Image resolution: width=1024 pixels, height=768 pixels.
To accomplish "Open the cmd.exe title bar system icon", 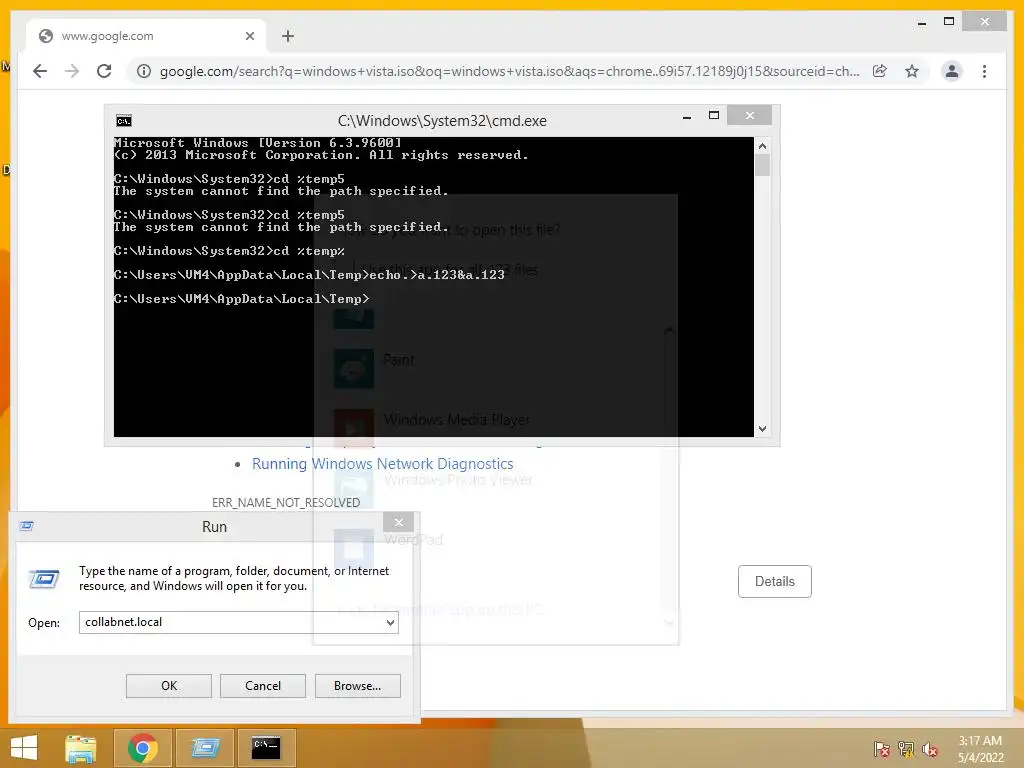I will (123, 121).
